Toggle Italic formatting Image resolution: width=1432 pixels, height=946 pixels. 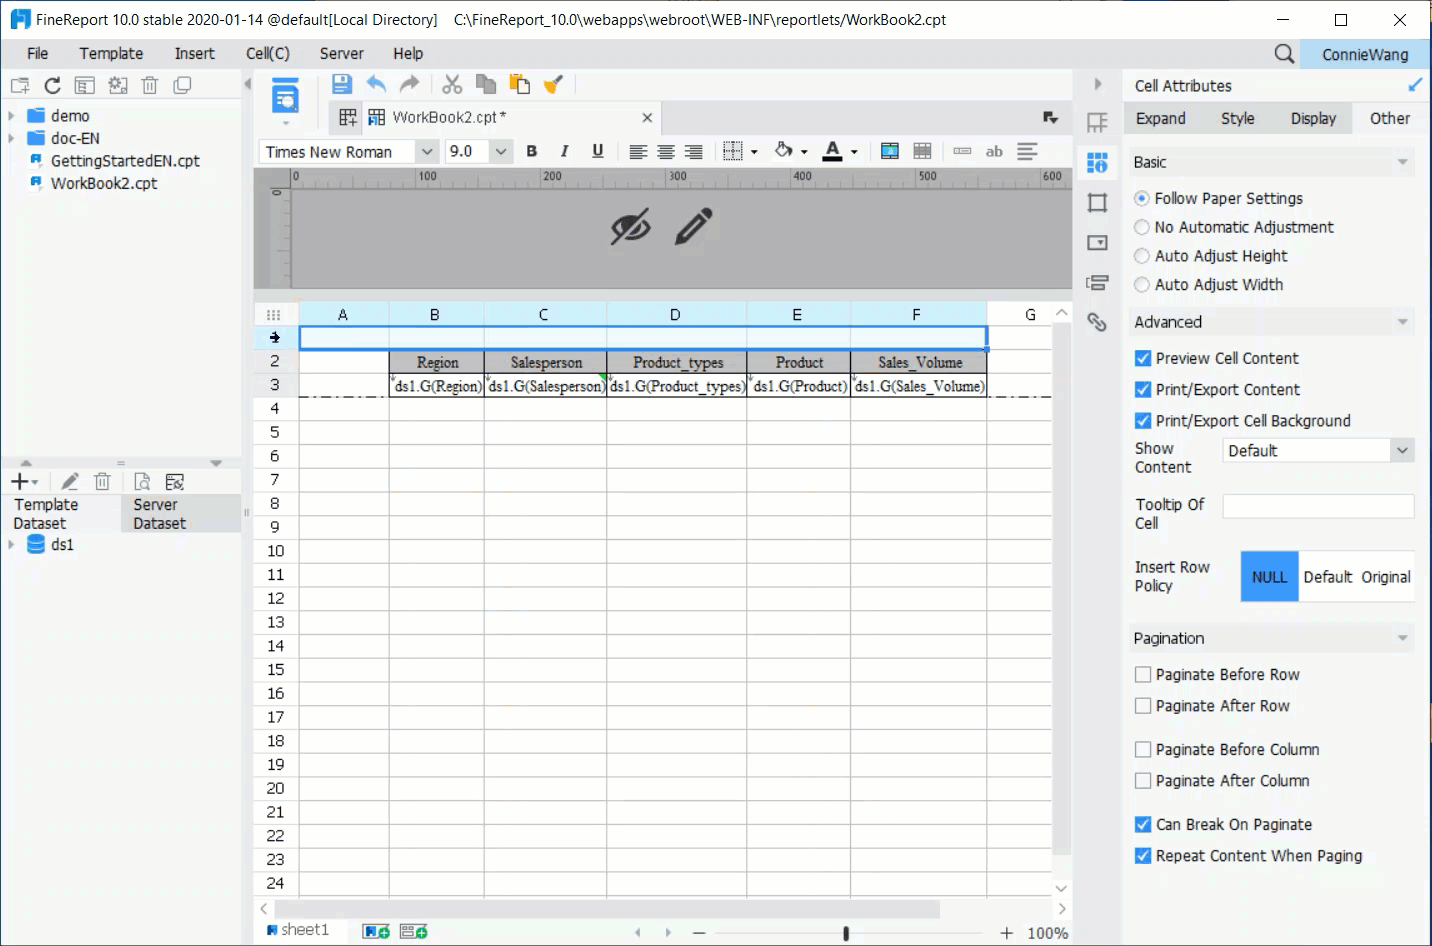click(x=564, y=151)
